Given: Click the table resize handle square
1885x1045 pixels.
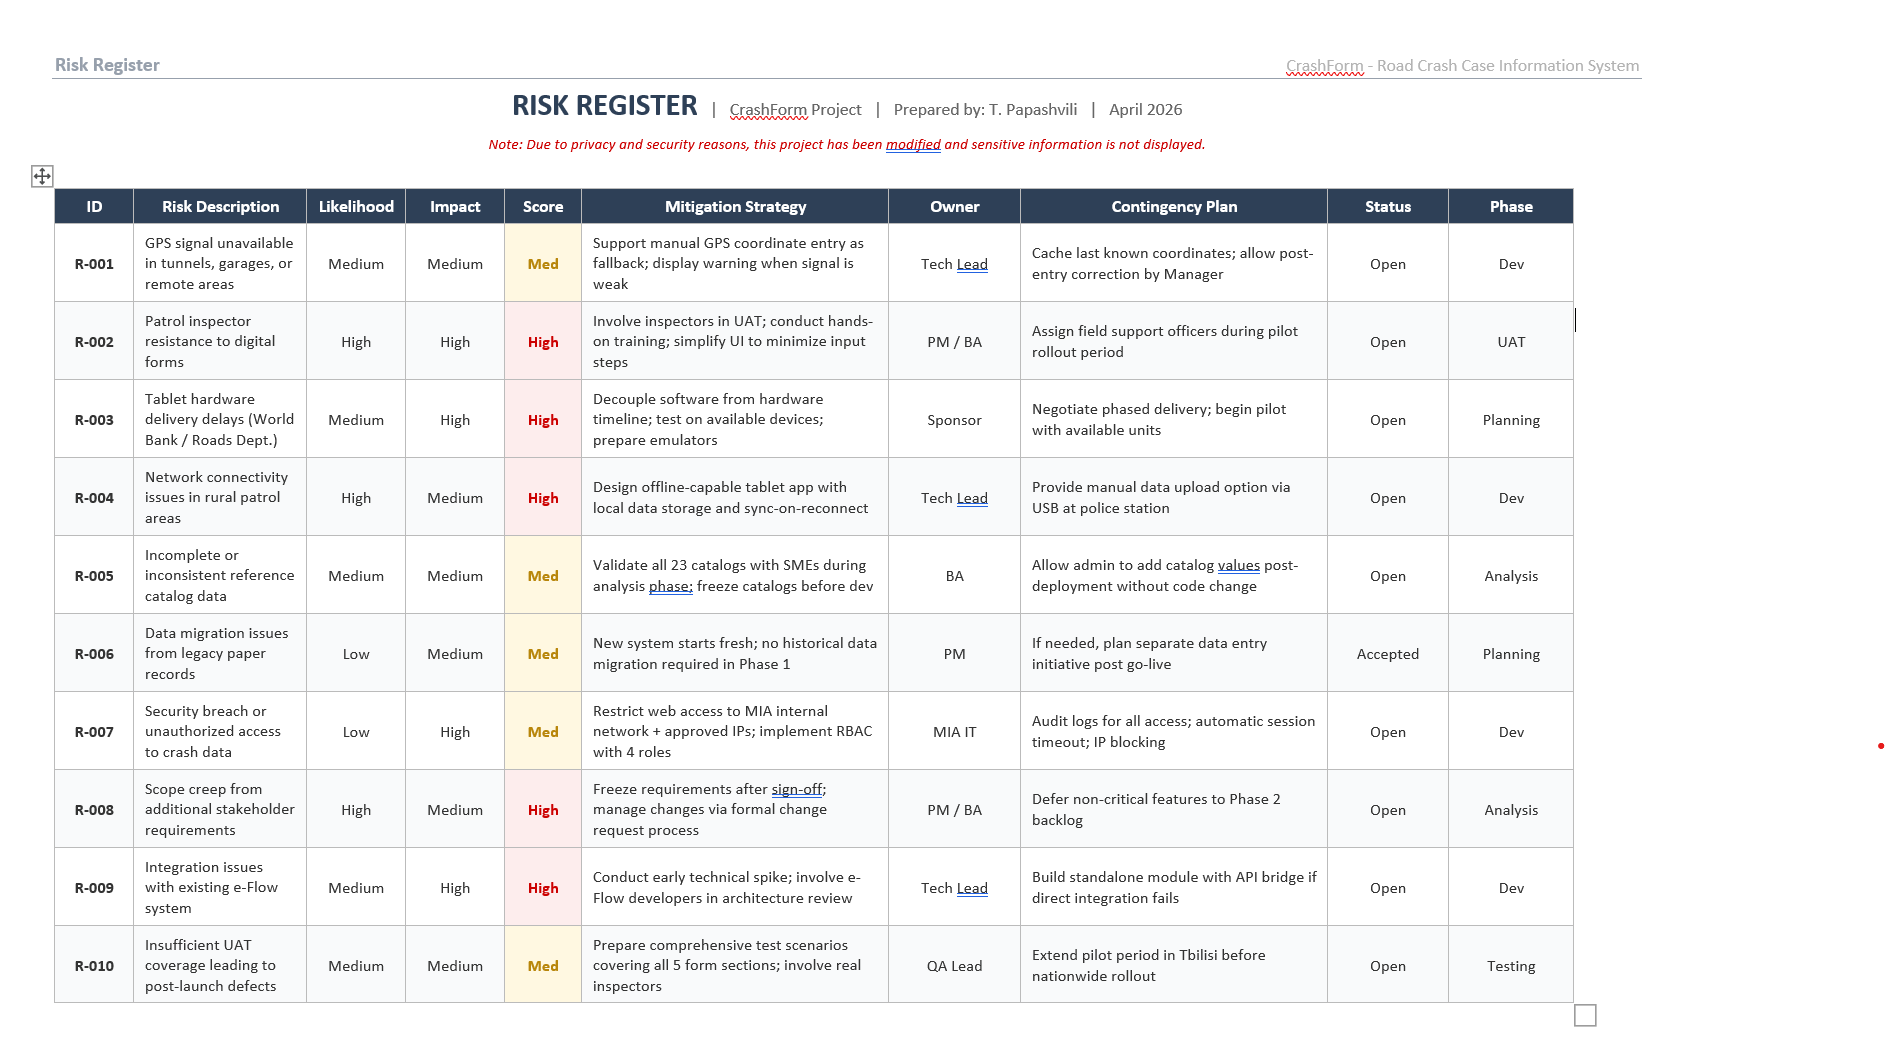Looking at the screenshot, I should click(1585, 1015).
